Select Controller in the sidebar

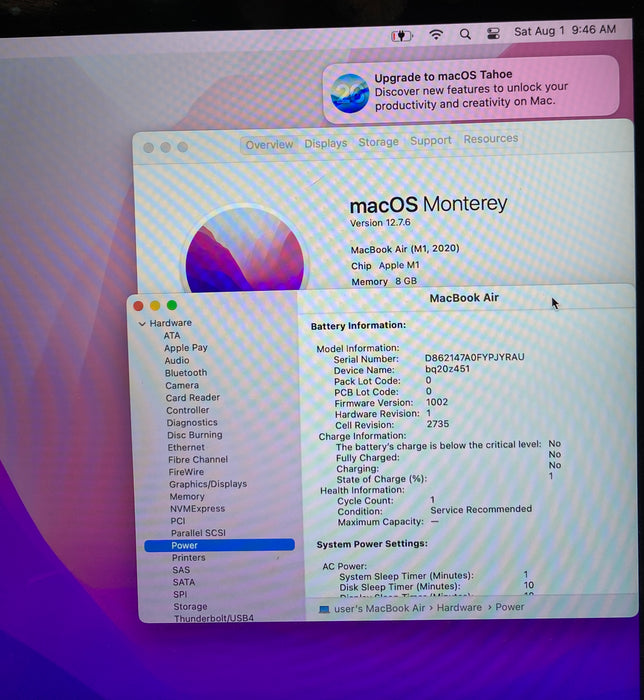[x=187, y=410]
